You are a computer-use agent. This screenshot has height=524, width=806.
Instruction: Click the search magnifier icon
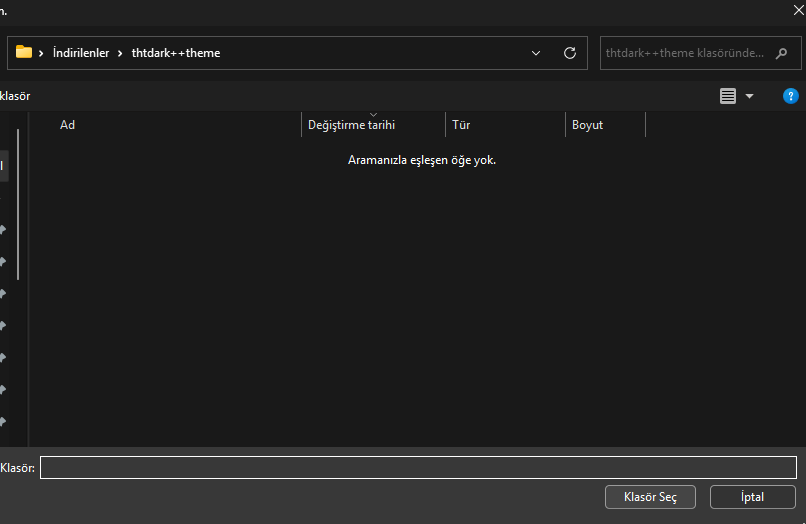tap(781, 53)
